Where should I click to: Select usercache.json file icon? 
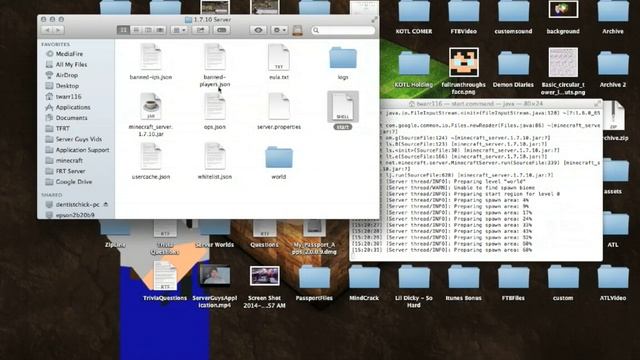click(151, 157)
